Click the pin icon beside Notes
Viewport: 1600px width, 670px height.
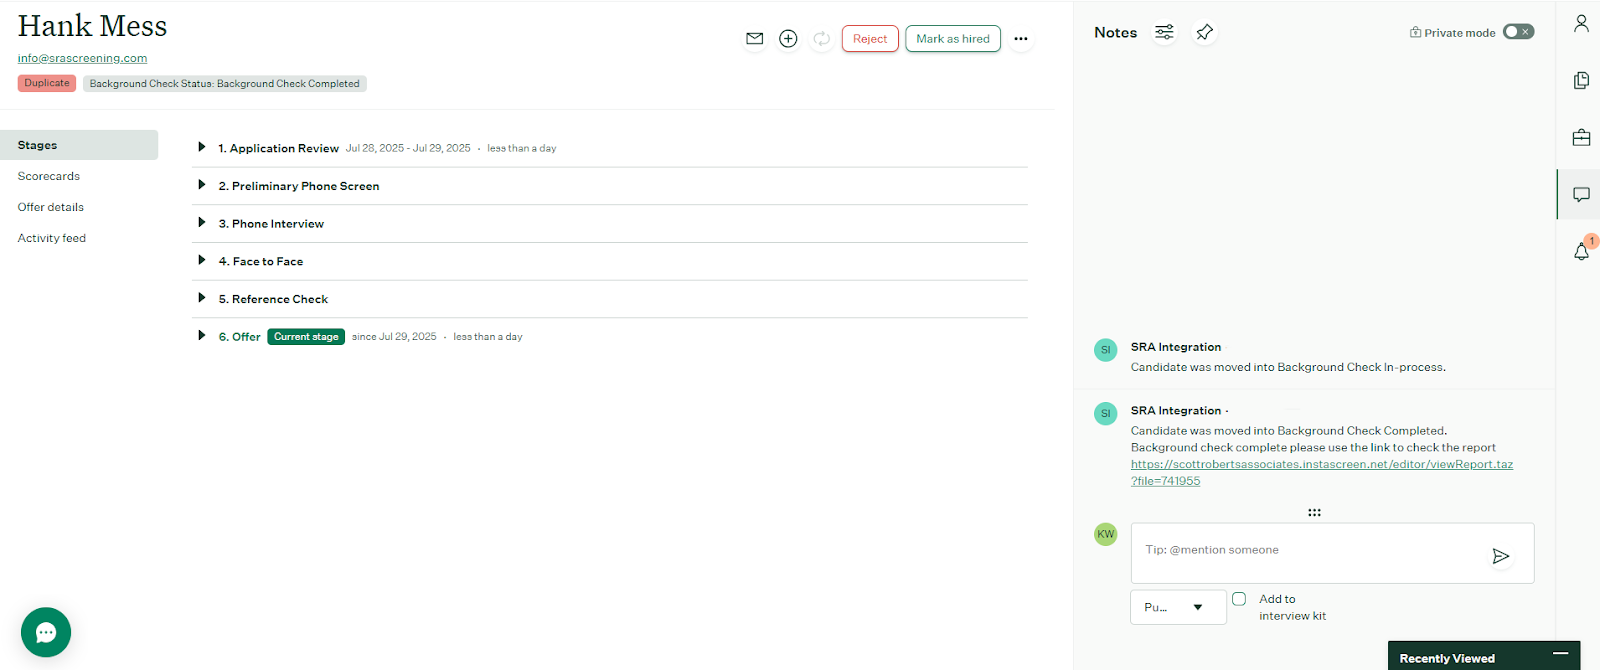[1205, 32]
